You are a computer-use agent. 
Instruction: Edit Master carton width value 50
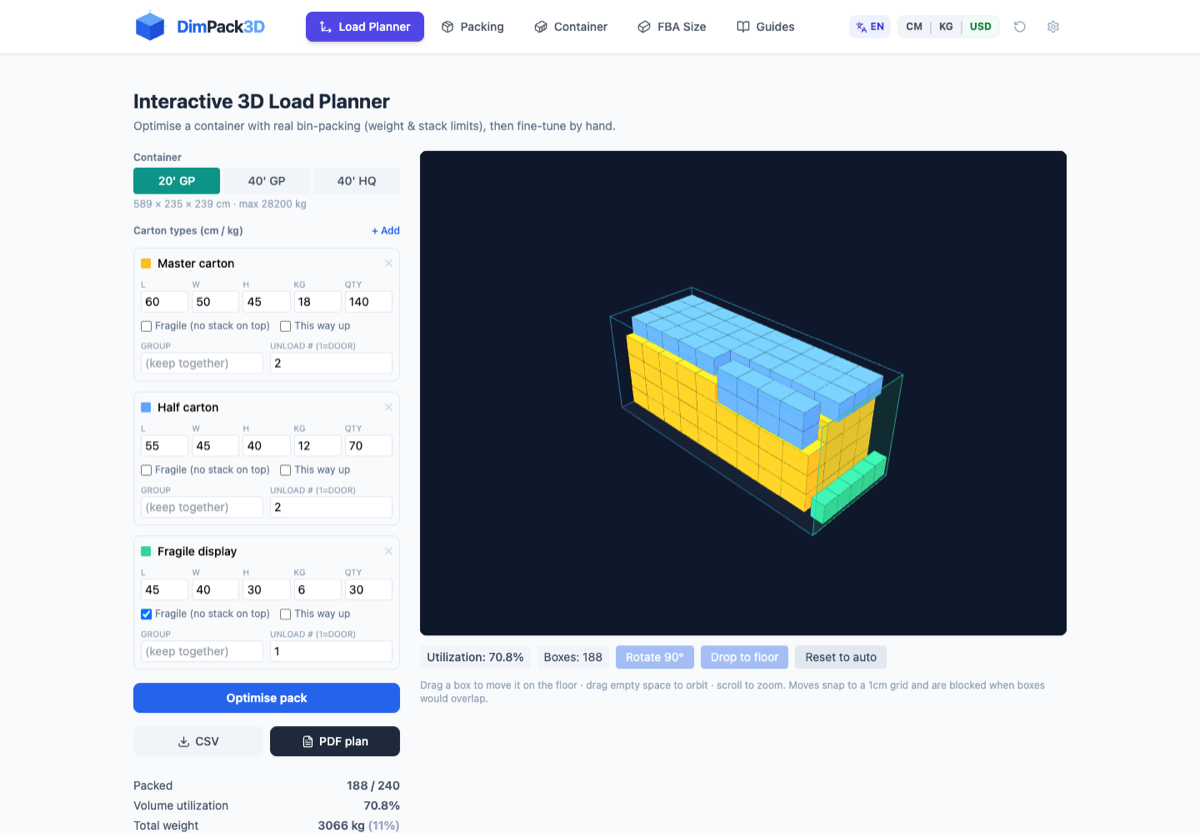pos(215,302)
